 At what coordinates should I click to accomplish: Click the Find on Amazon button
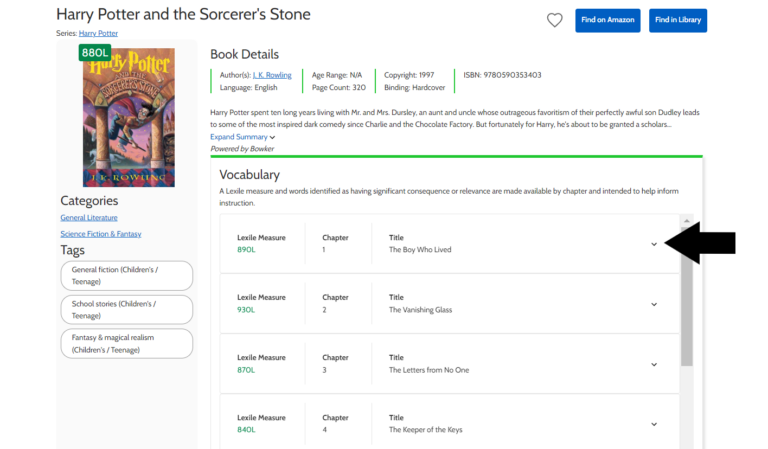click(607, 20)
